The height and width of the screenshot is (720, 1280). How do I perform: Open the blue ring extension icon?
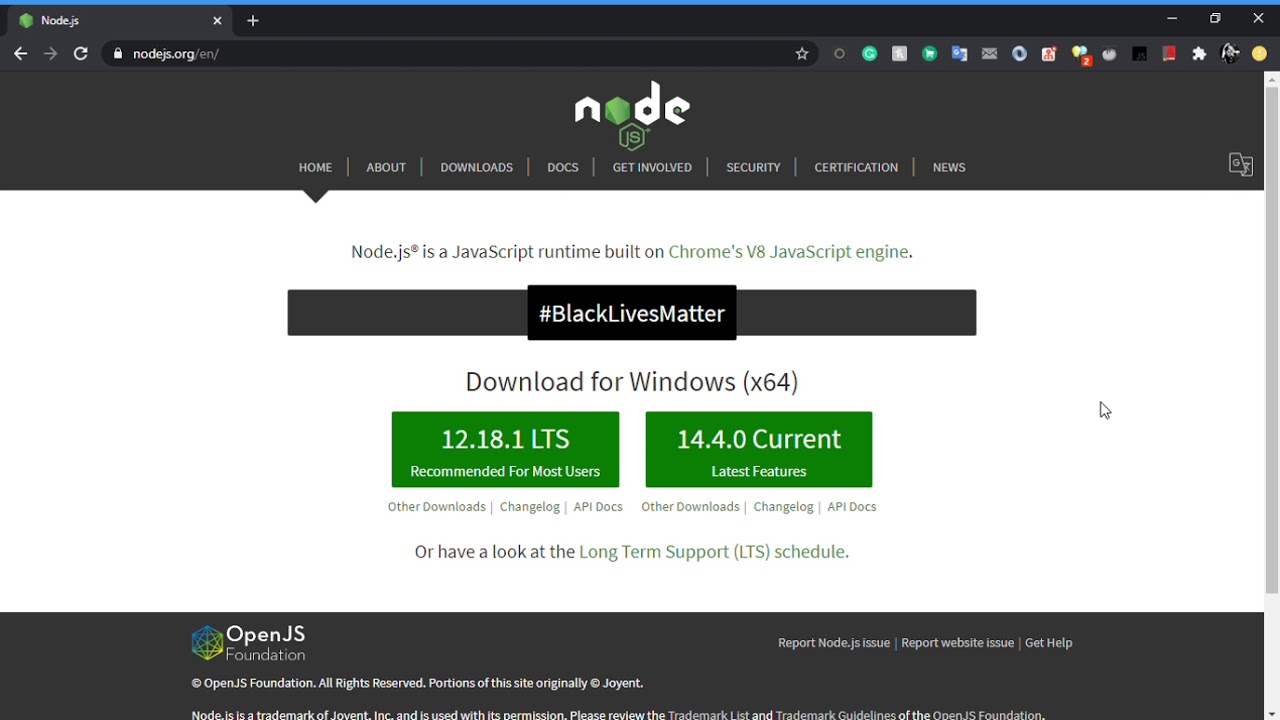[x=1020, y=54]
